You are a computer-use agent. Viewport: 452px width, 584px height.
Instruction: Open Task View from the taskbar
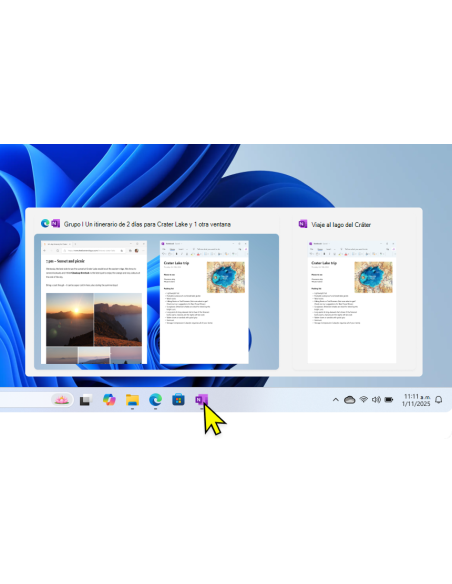(x=86, y=400)
